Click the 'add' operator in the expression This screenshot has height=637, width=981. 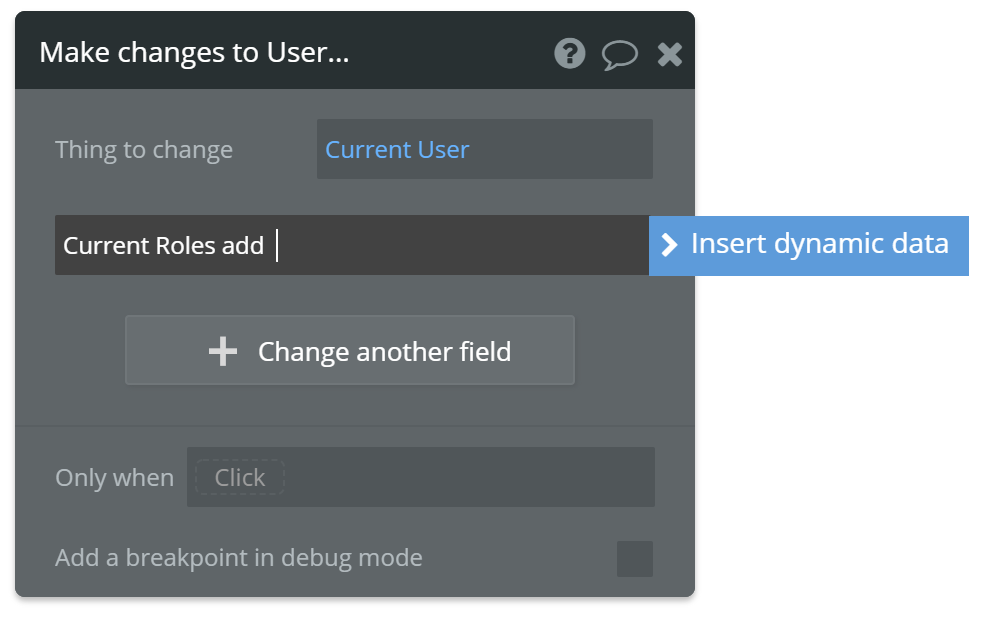click(x=243, y=245)
